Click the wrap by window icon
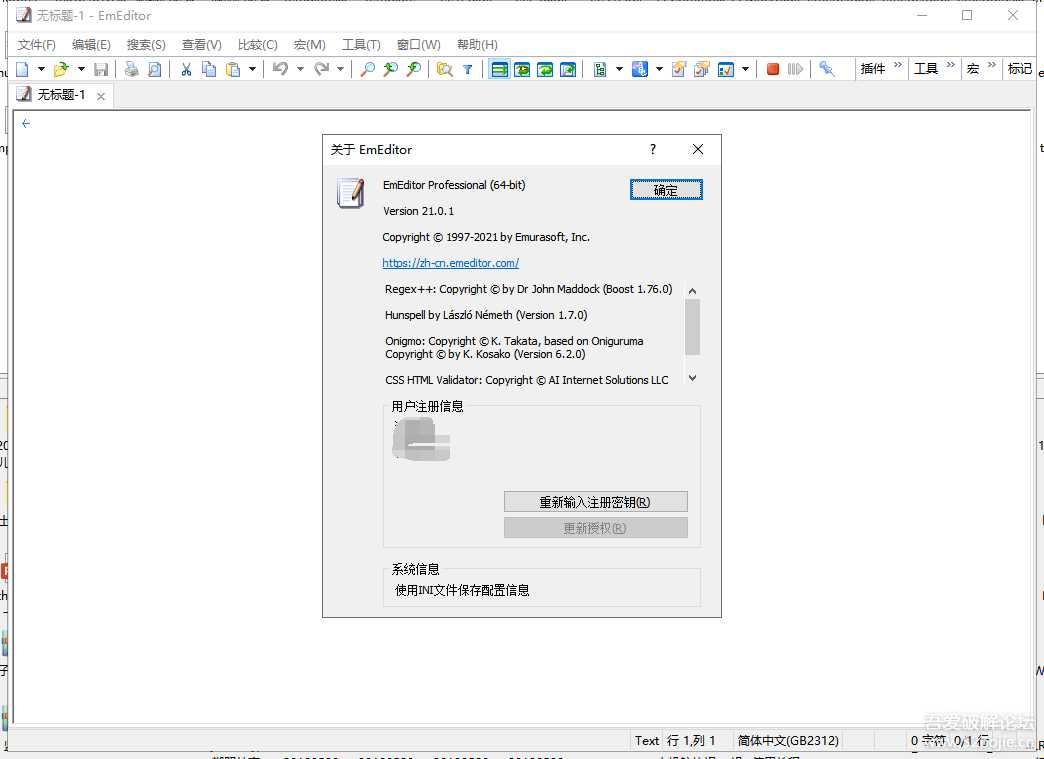 (x=545, y=69)
